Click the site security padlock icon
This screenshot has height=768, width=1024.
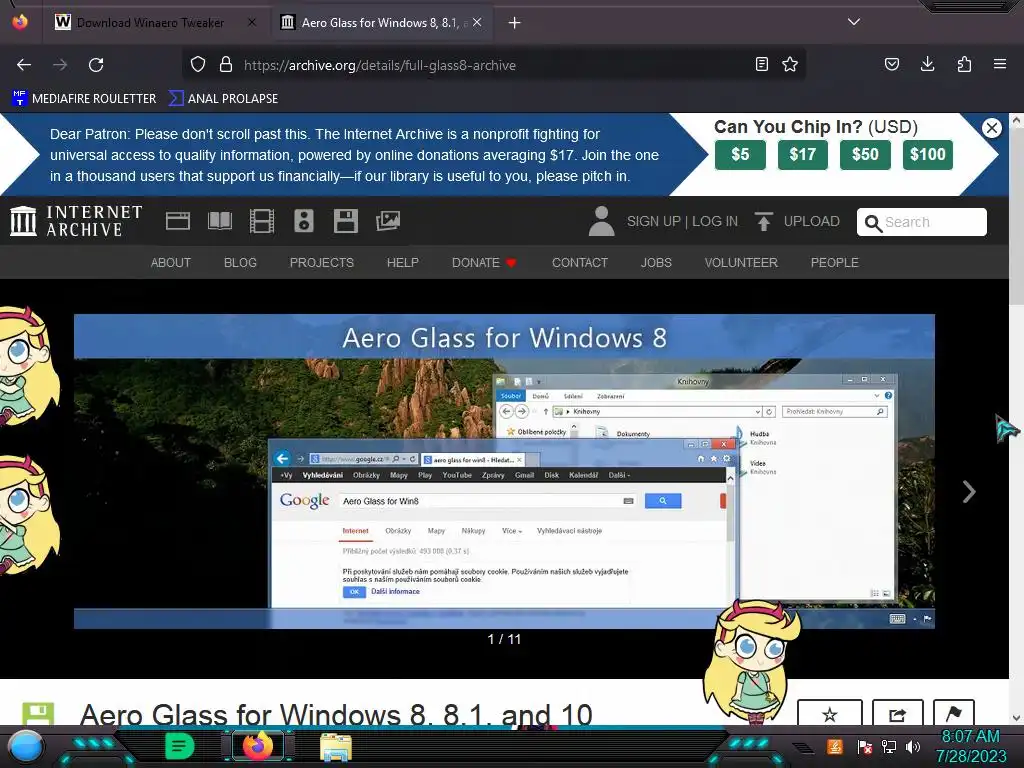click(x=226, y=64)
